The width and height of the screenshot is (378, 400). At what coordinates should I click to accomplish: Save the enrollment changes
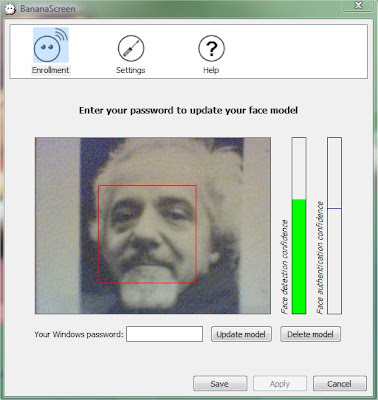pos(220,384)
